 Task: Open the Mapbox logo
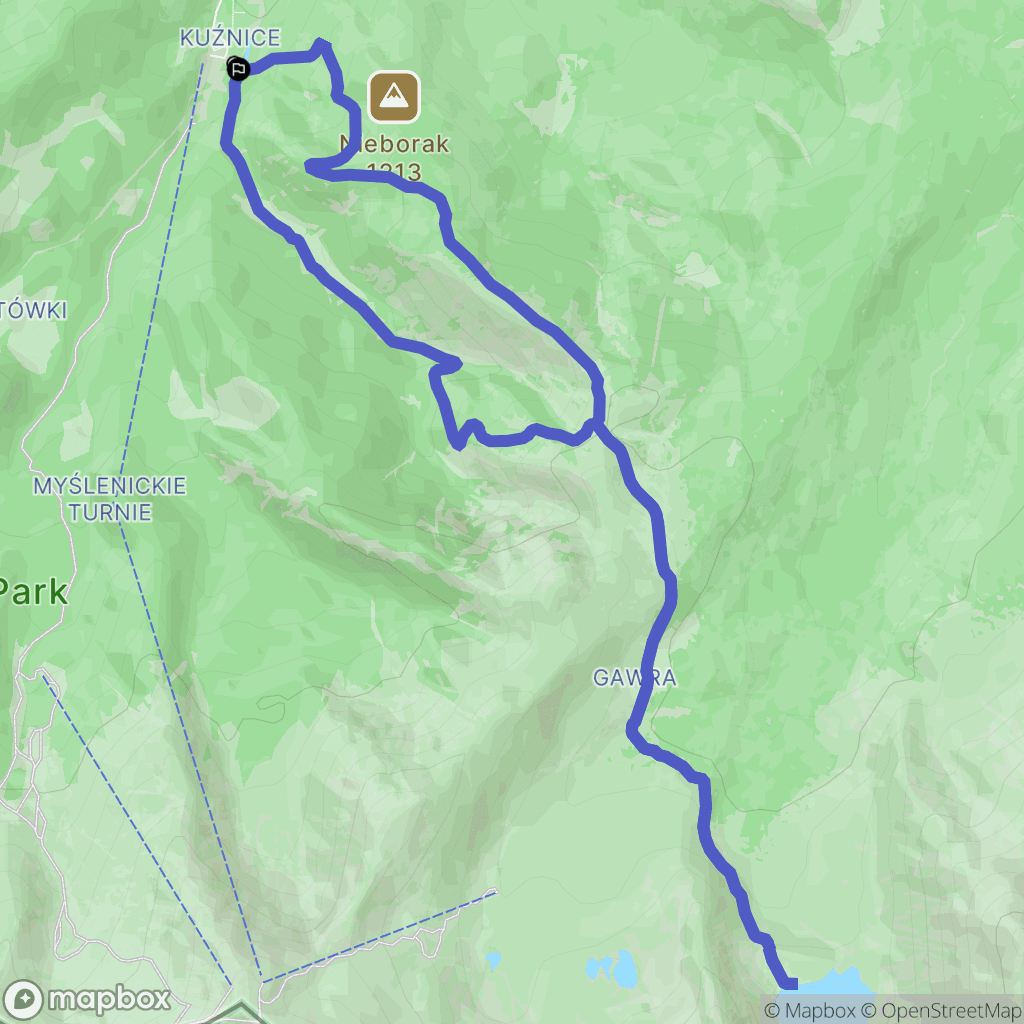[86, 999]
